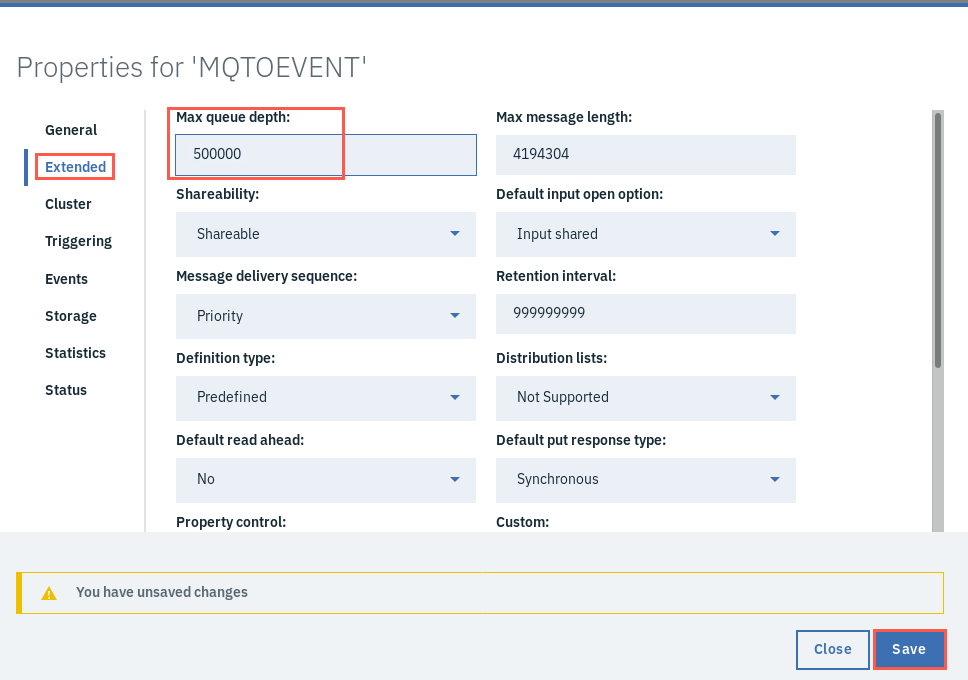This screenshot has width=968, height=680.
Task: Expand the Default input open option dropdown
Action: click(x=646, y=234)
